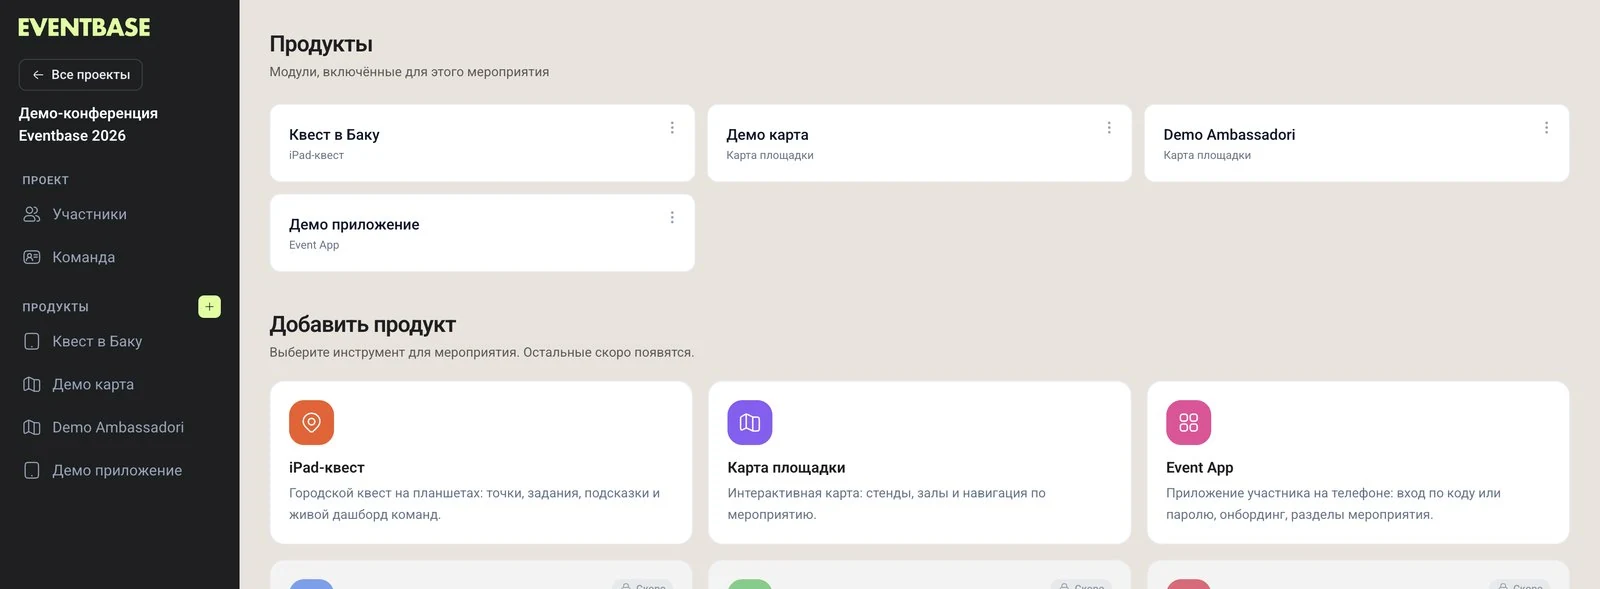
Task: Open the Квест в Баку product card
Action: [482, 143]
